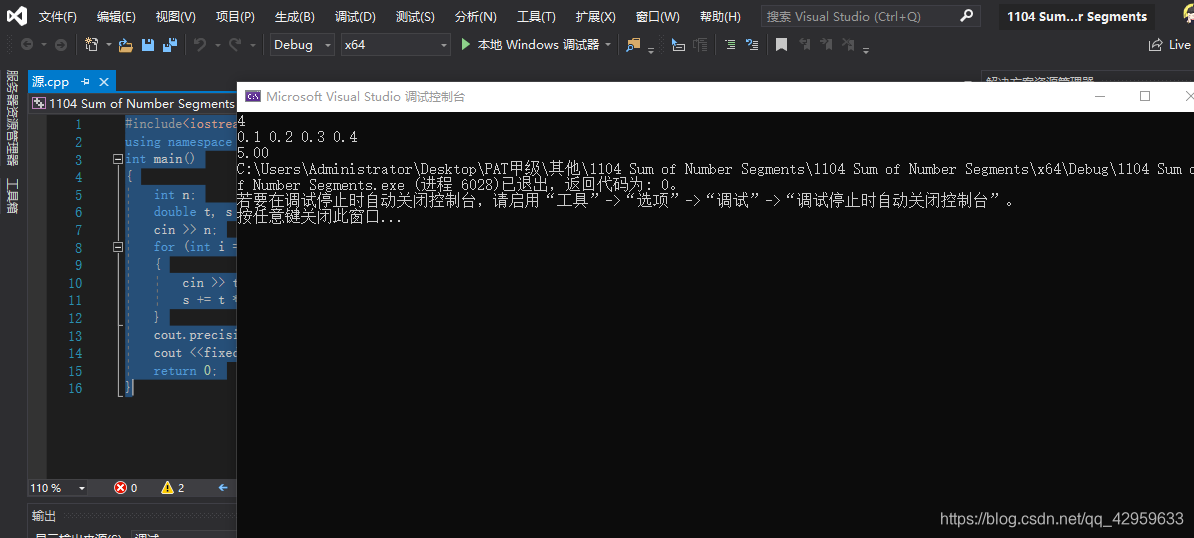Click the 1104 Sum...r Segments solution name
1194x538 pixels.
click(x=1077, y=17)
